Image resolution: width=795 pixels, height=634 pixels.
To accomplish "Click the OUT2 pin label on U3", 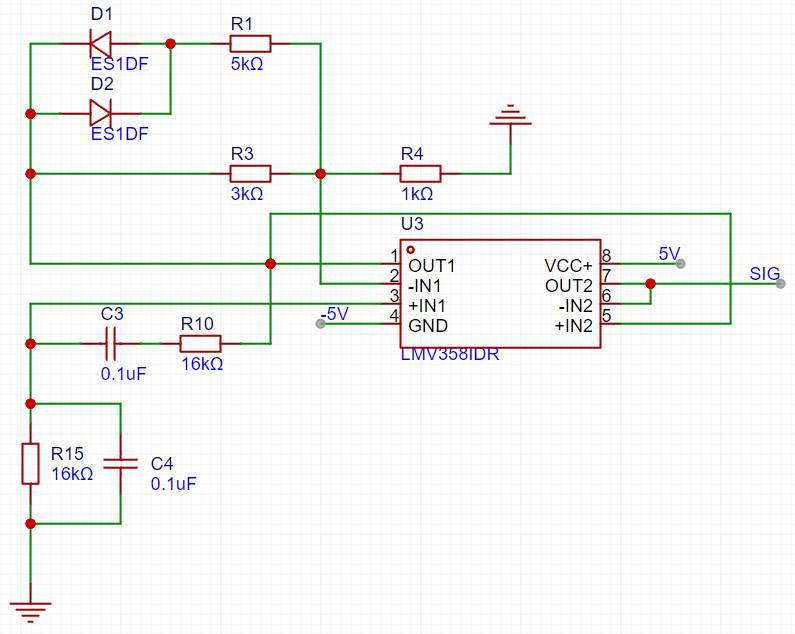I will click(569, 285).
